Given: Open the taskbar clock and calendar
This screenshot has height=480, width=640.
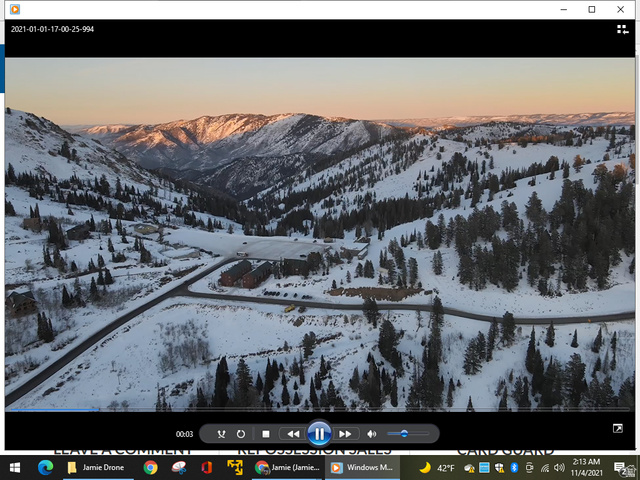Looking at the screenshot, I should (x=588, y=467).
